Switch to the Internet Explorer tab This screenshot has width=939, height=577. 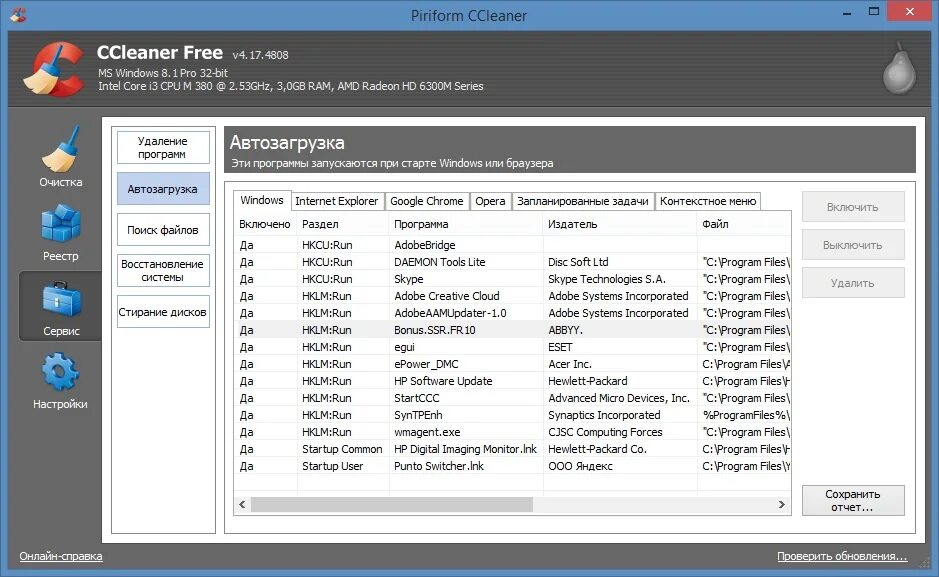click(x=337, y=201)
